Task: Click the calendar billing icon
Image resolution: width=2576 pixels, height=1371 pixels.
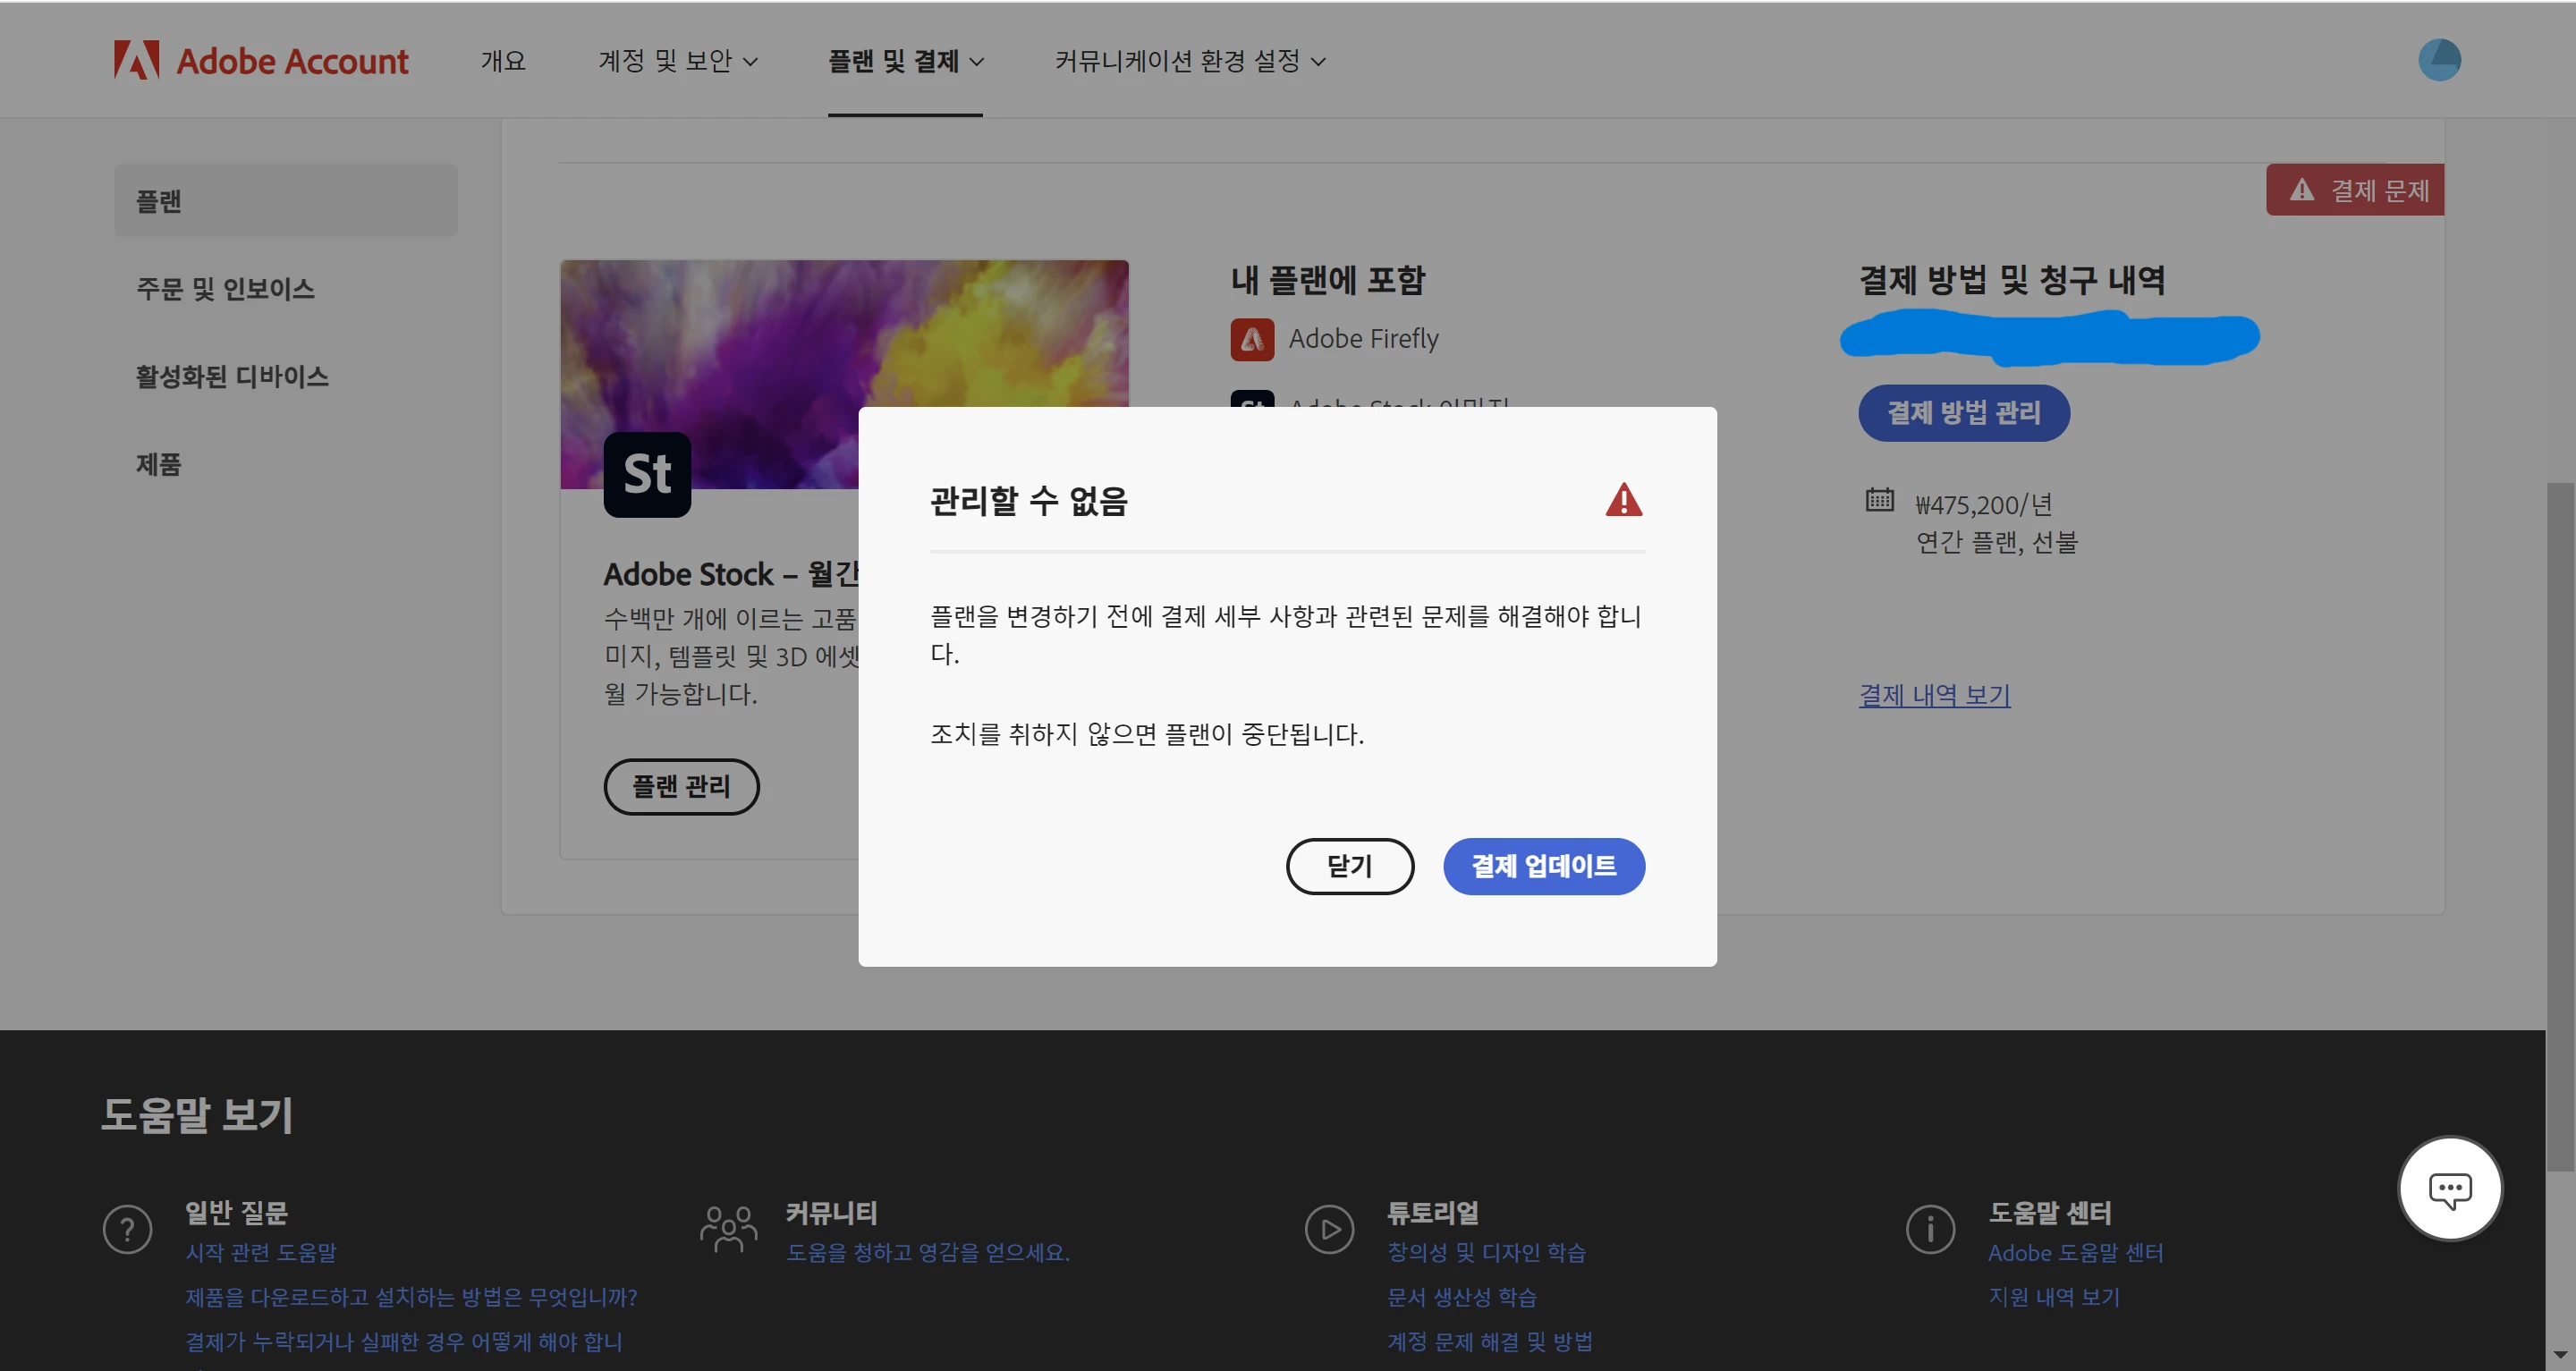Action: 1879,499
